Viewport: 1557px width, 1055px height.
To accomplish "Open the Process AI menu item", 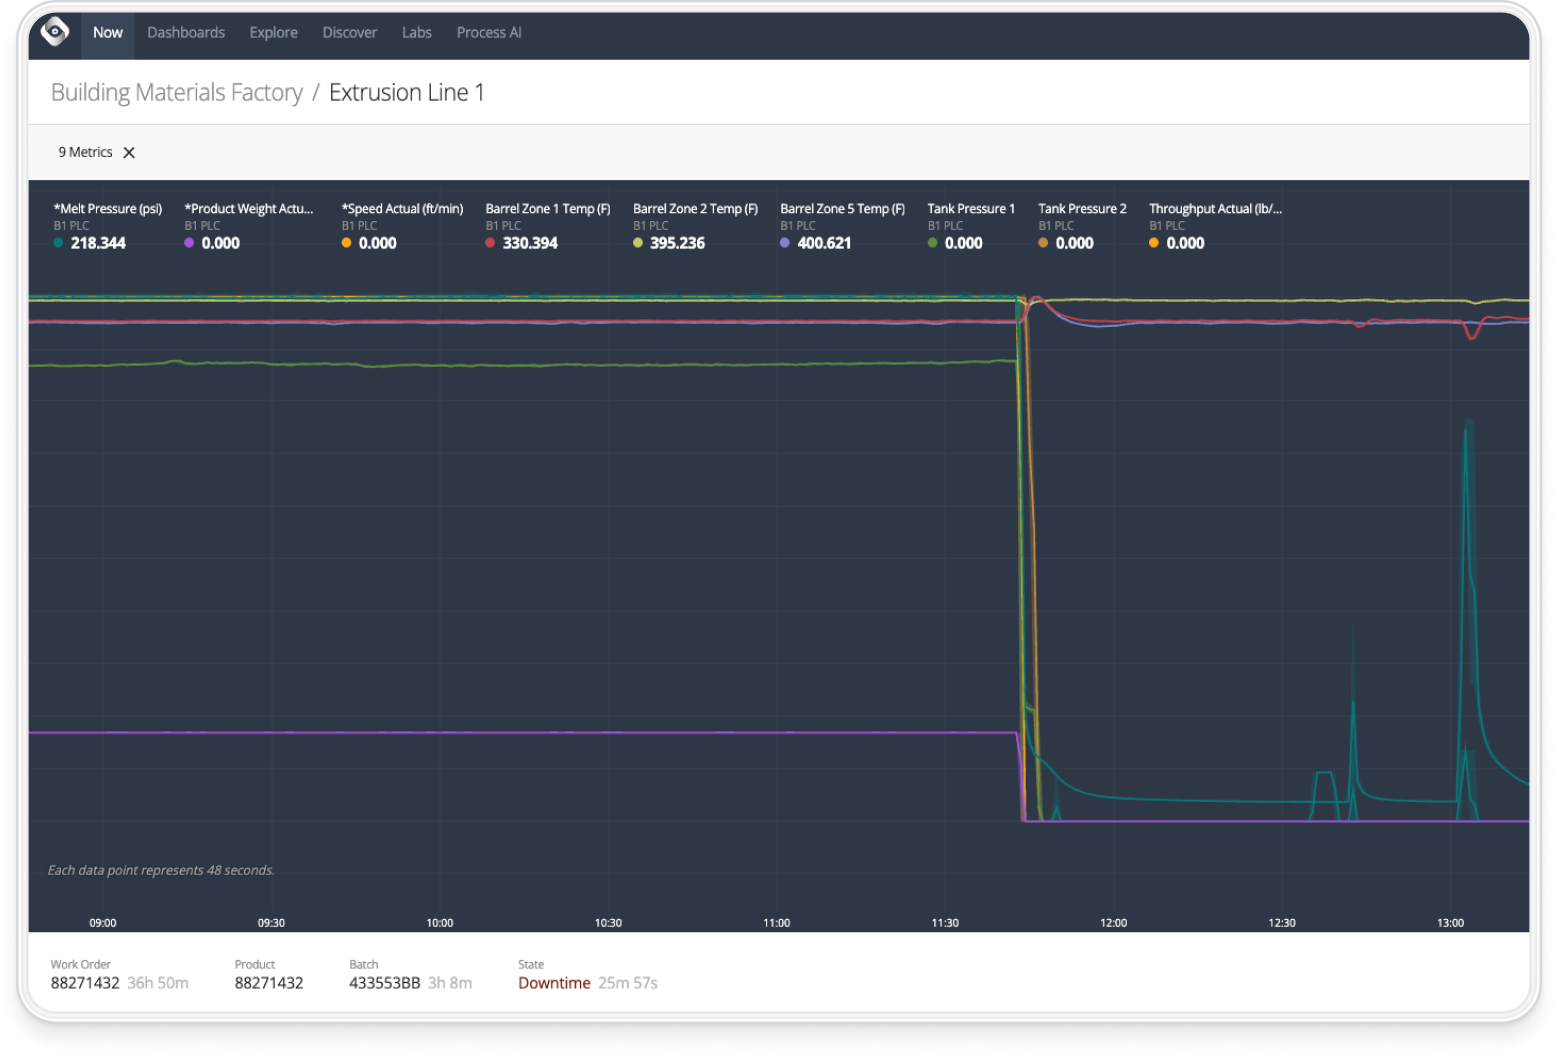I will [489, 32].
